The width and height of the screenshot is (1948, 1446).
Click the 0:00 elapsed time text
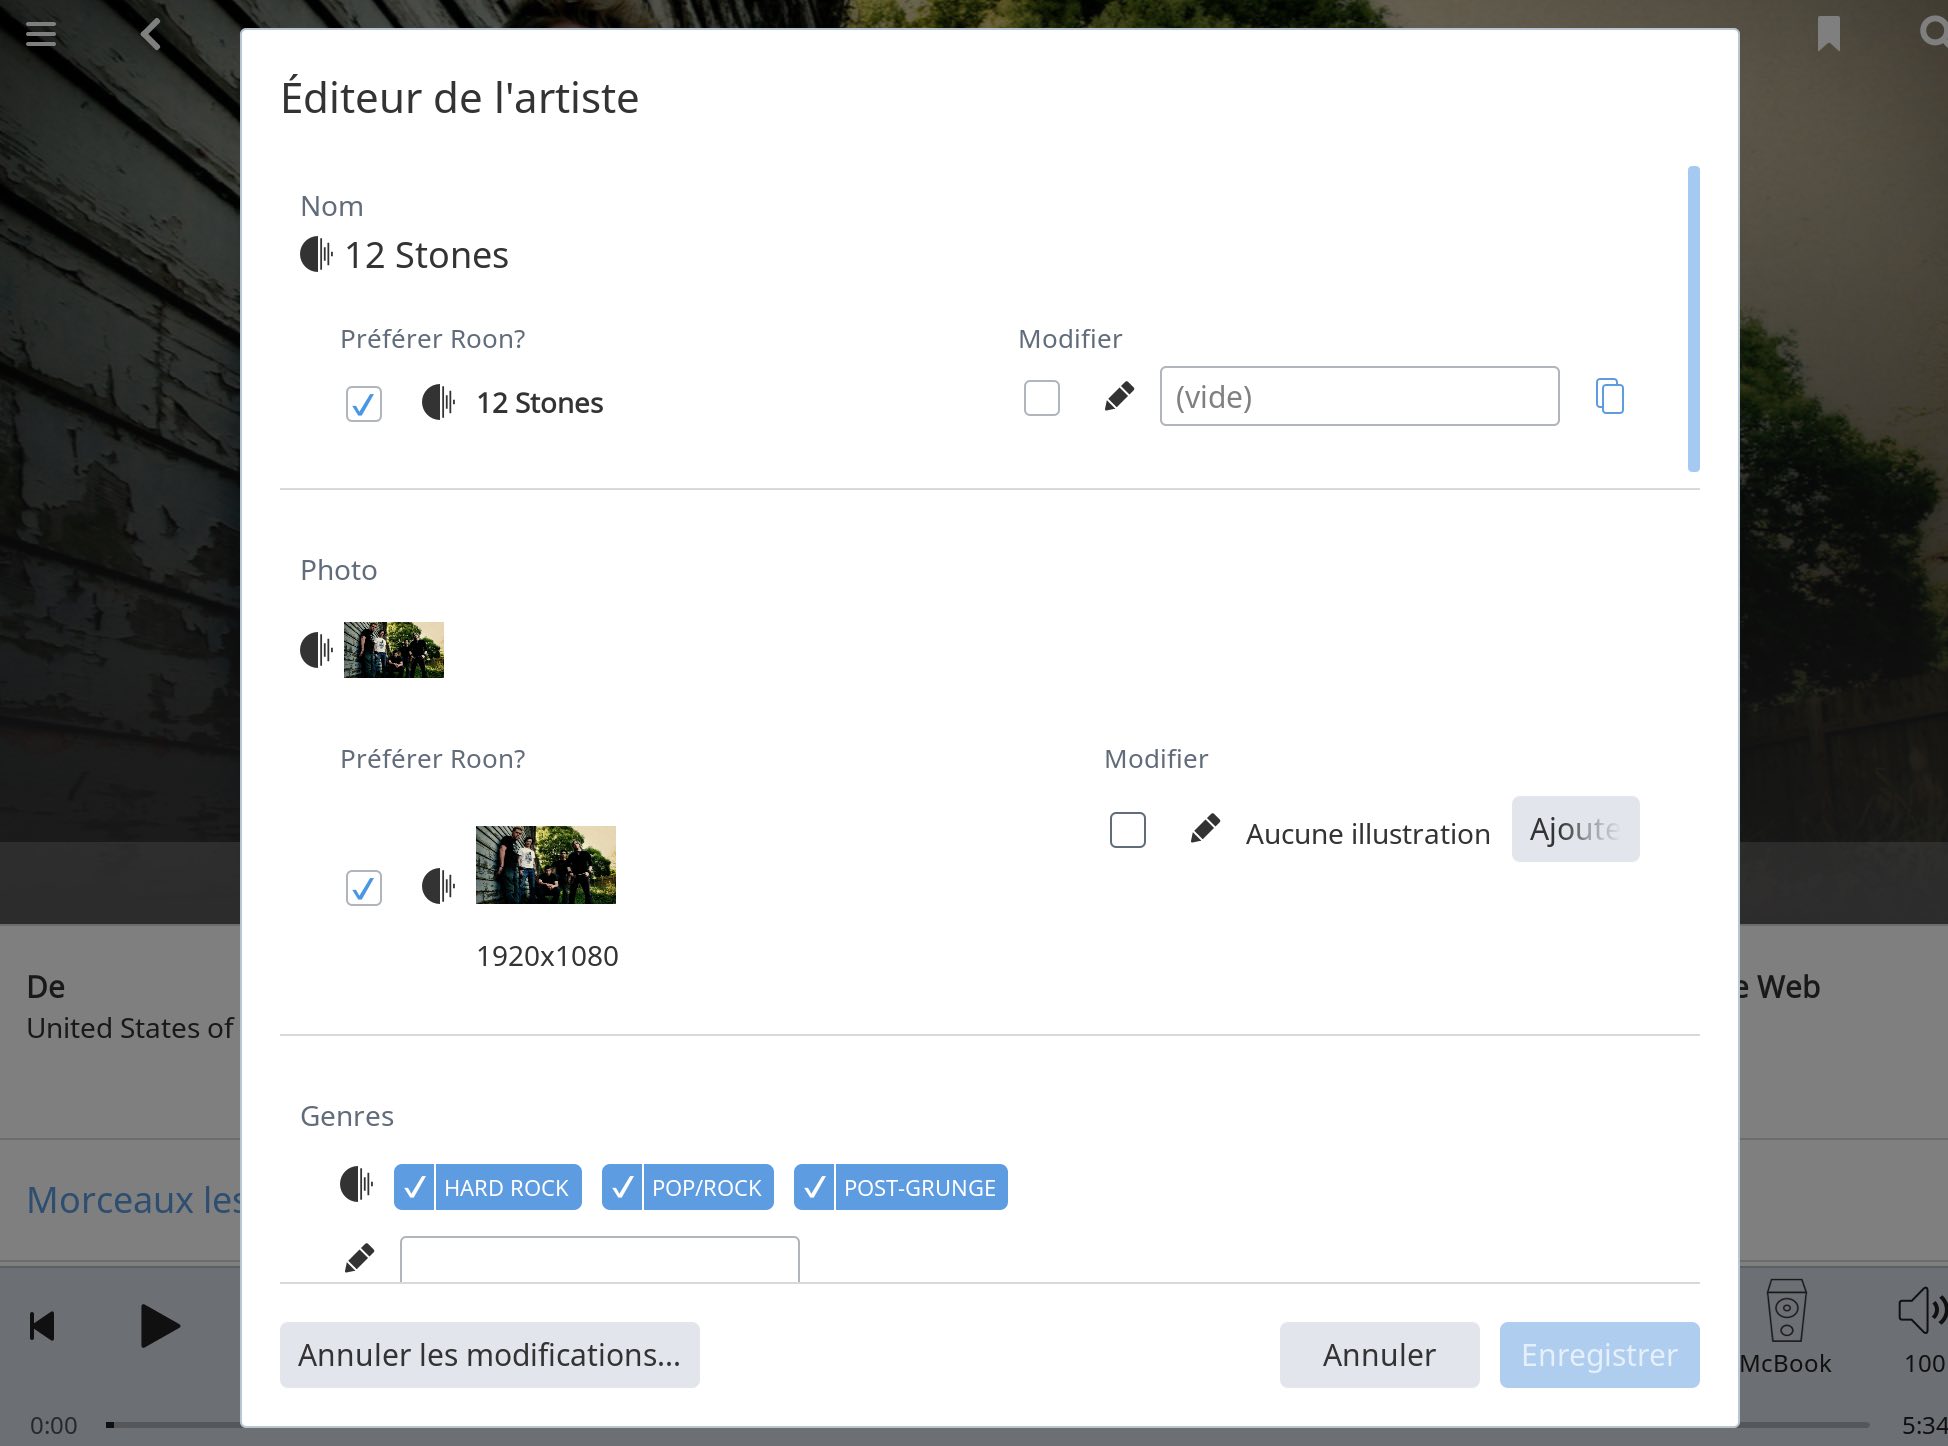[x=54, y=1425]
